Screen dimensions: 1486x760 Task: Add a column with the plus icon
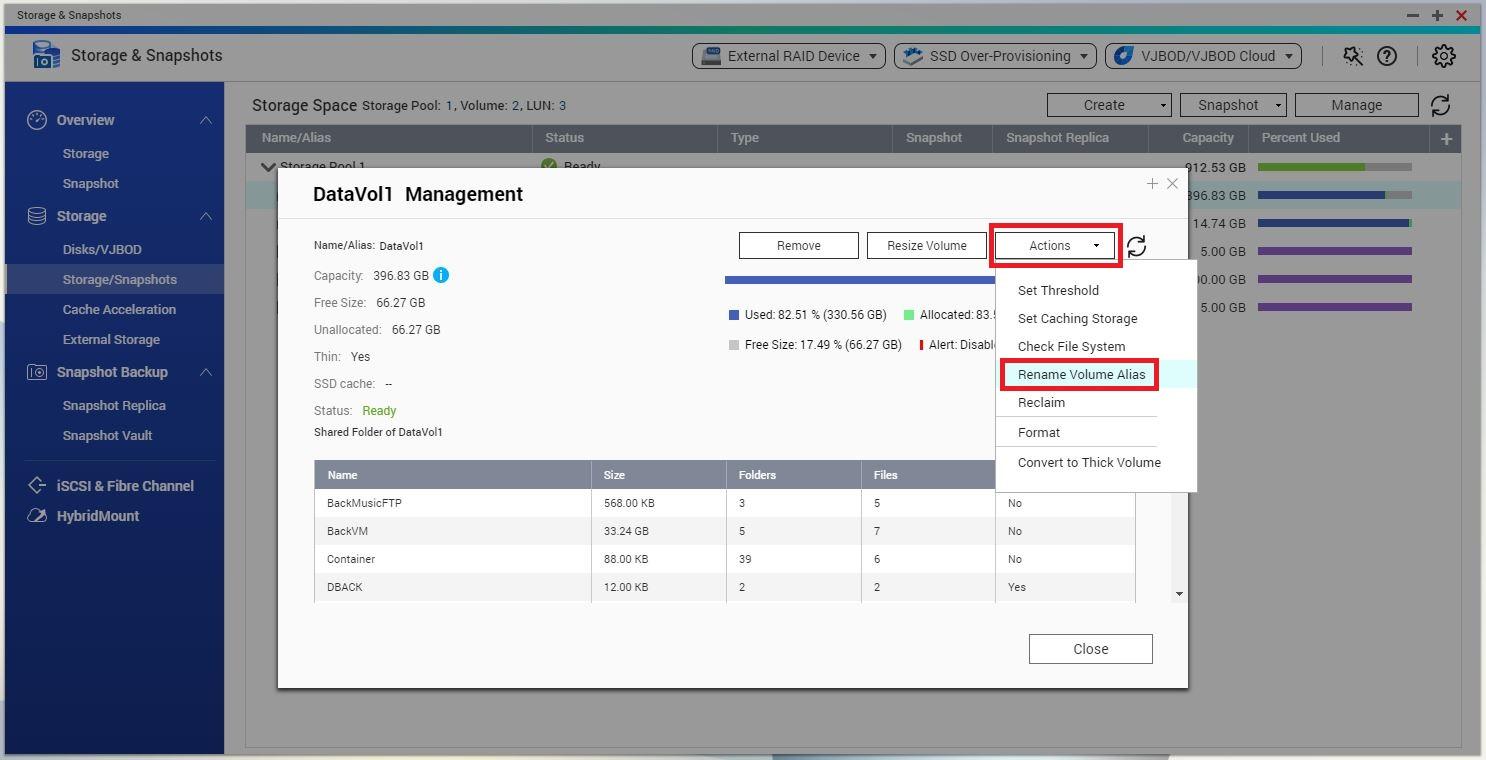tap(1446, 139)
